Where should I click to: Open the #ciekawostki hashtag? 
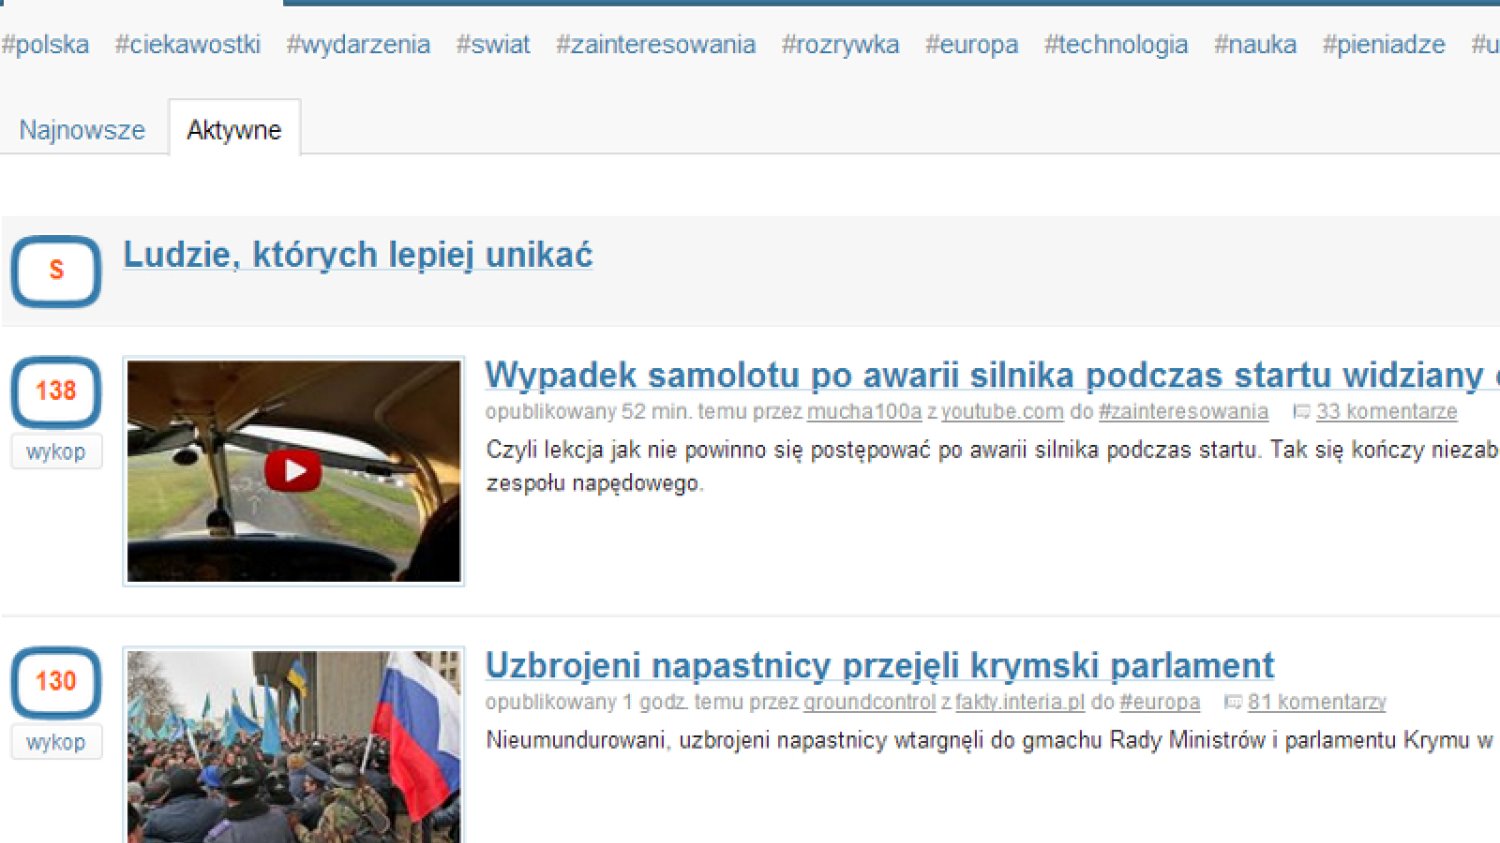coord(188,45)
